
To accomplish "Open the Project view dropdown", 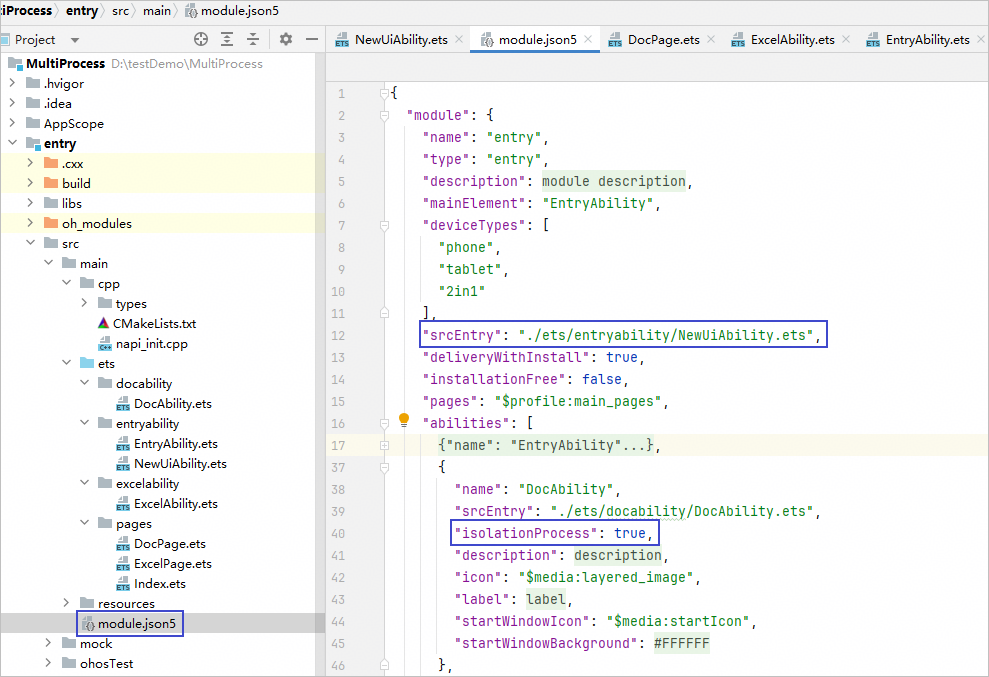I will coord(75,40).
